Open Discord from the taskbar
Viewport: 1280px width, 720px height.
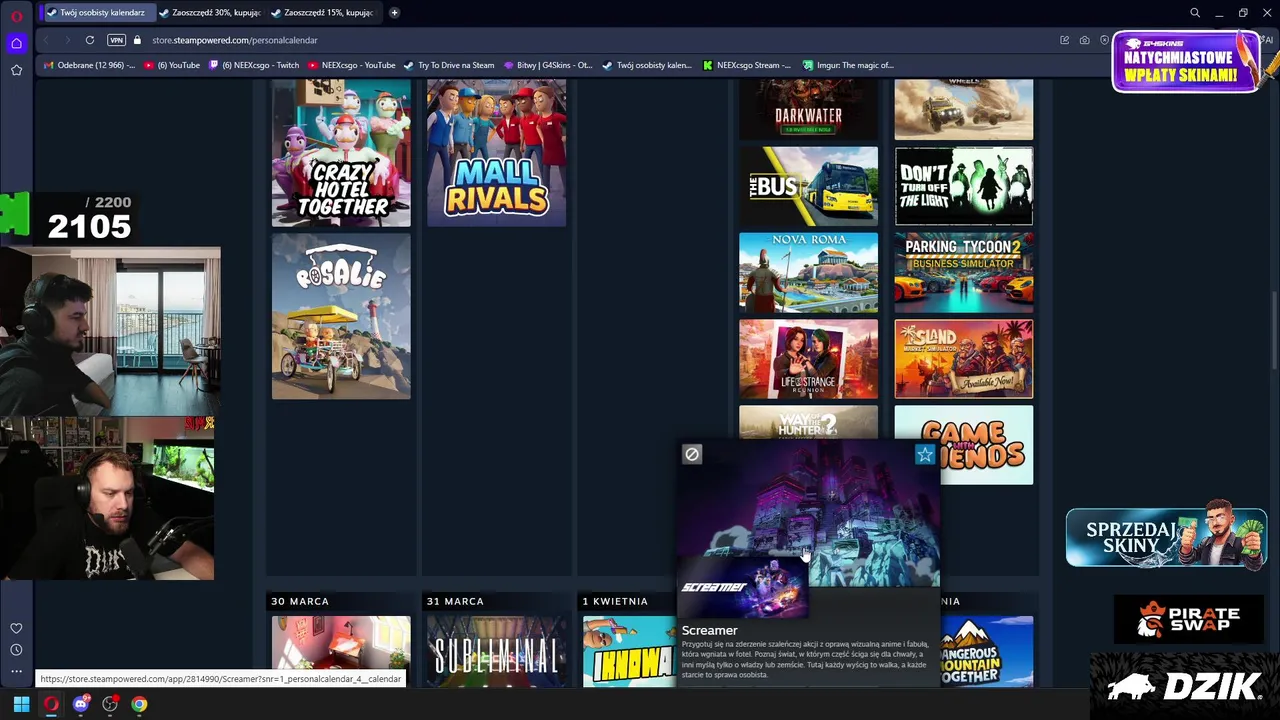(80, 704)
